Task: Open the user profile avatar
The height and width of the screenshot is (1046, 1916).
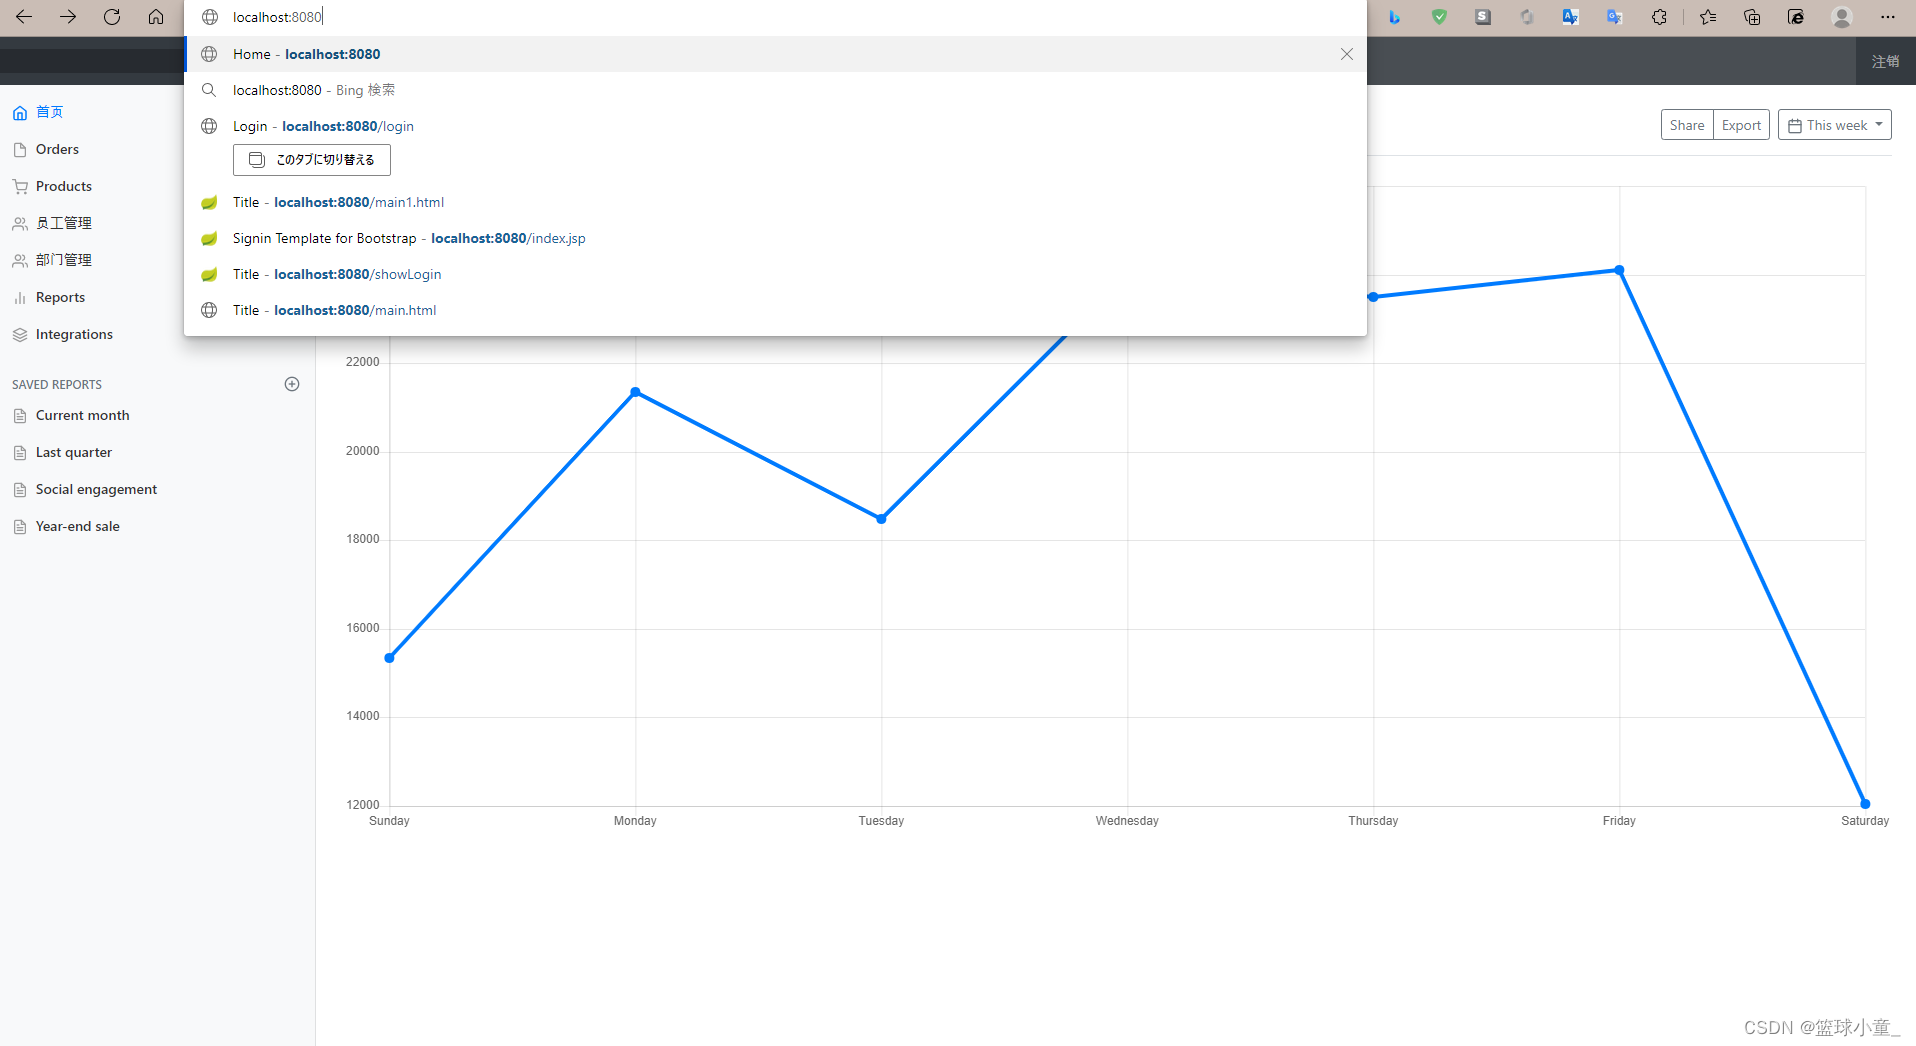Action: coord(1842,17)
